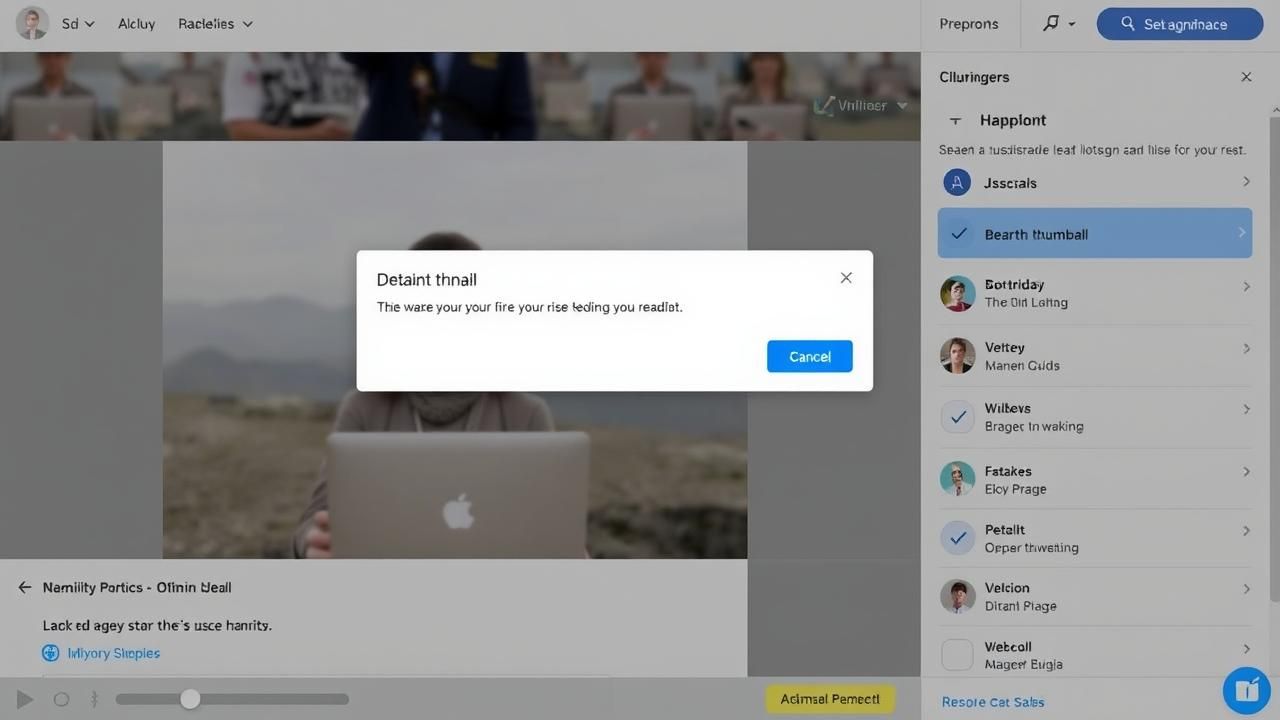Click the back arrow beside Namility Portics
This screenshot has width=1280, height=720.
tap(25, 588)
